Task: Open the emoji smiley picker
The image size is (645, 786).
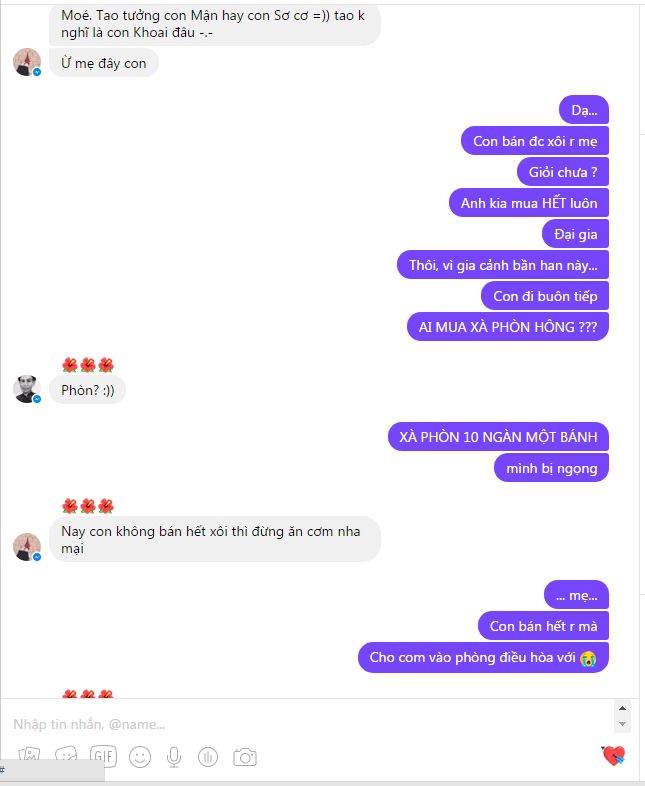Action: pyautogui.click(x=140, y=756)
